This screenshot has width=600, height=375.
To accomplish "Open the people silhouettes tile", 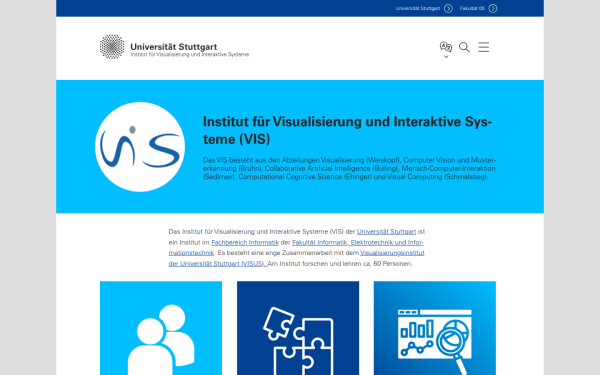I will 161,328.
